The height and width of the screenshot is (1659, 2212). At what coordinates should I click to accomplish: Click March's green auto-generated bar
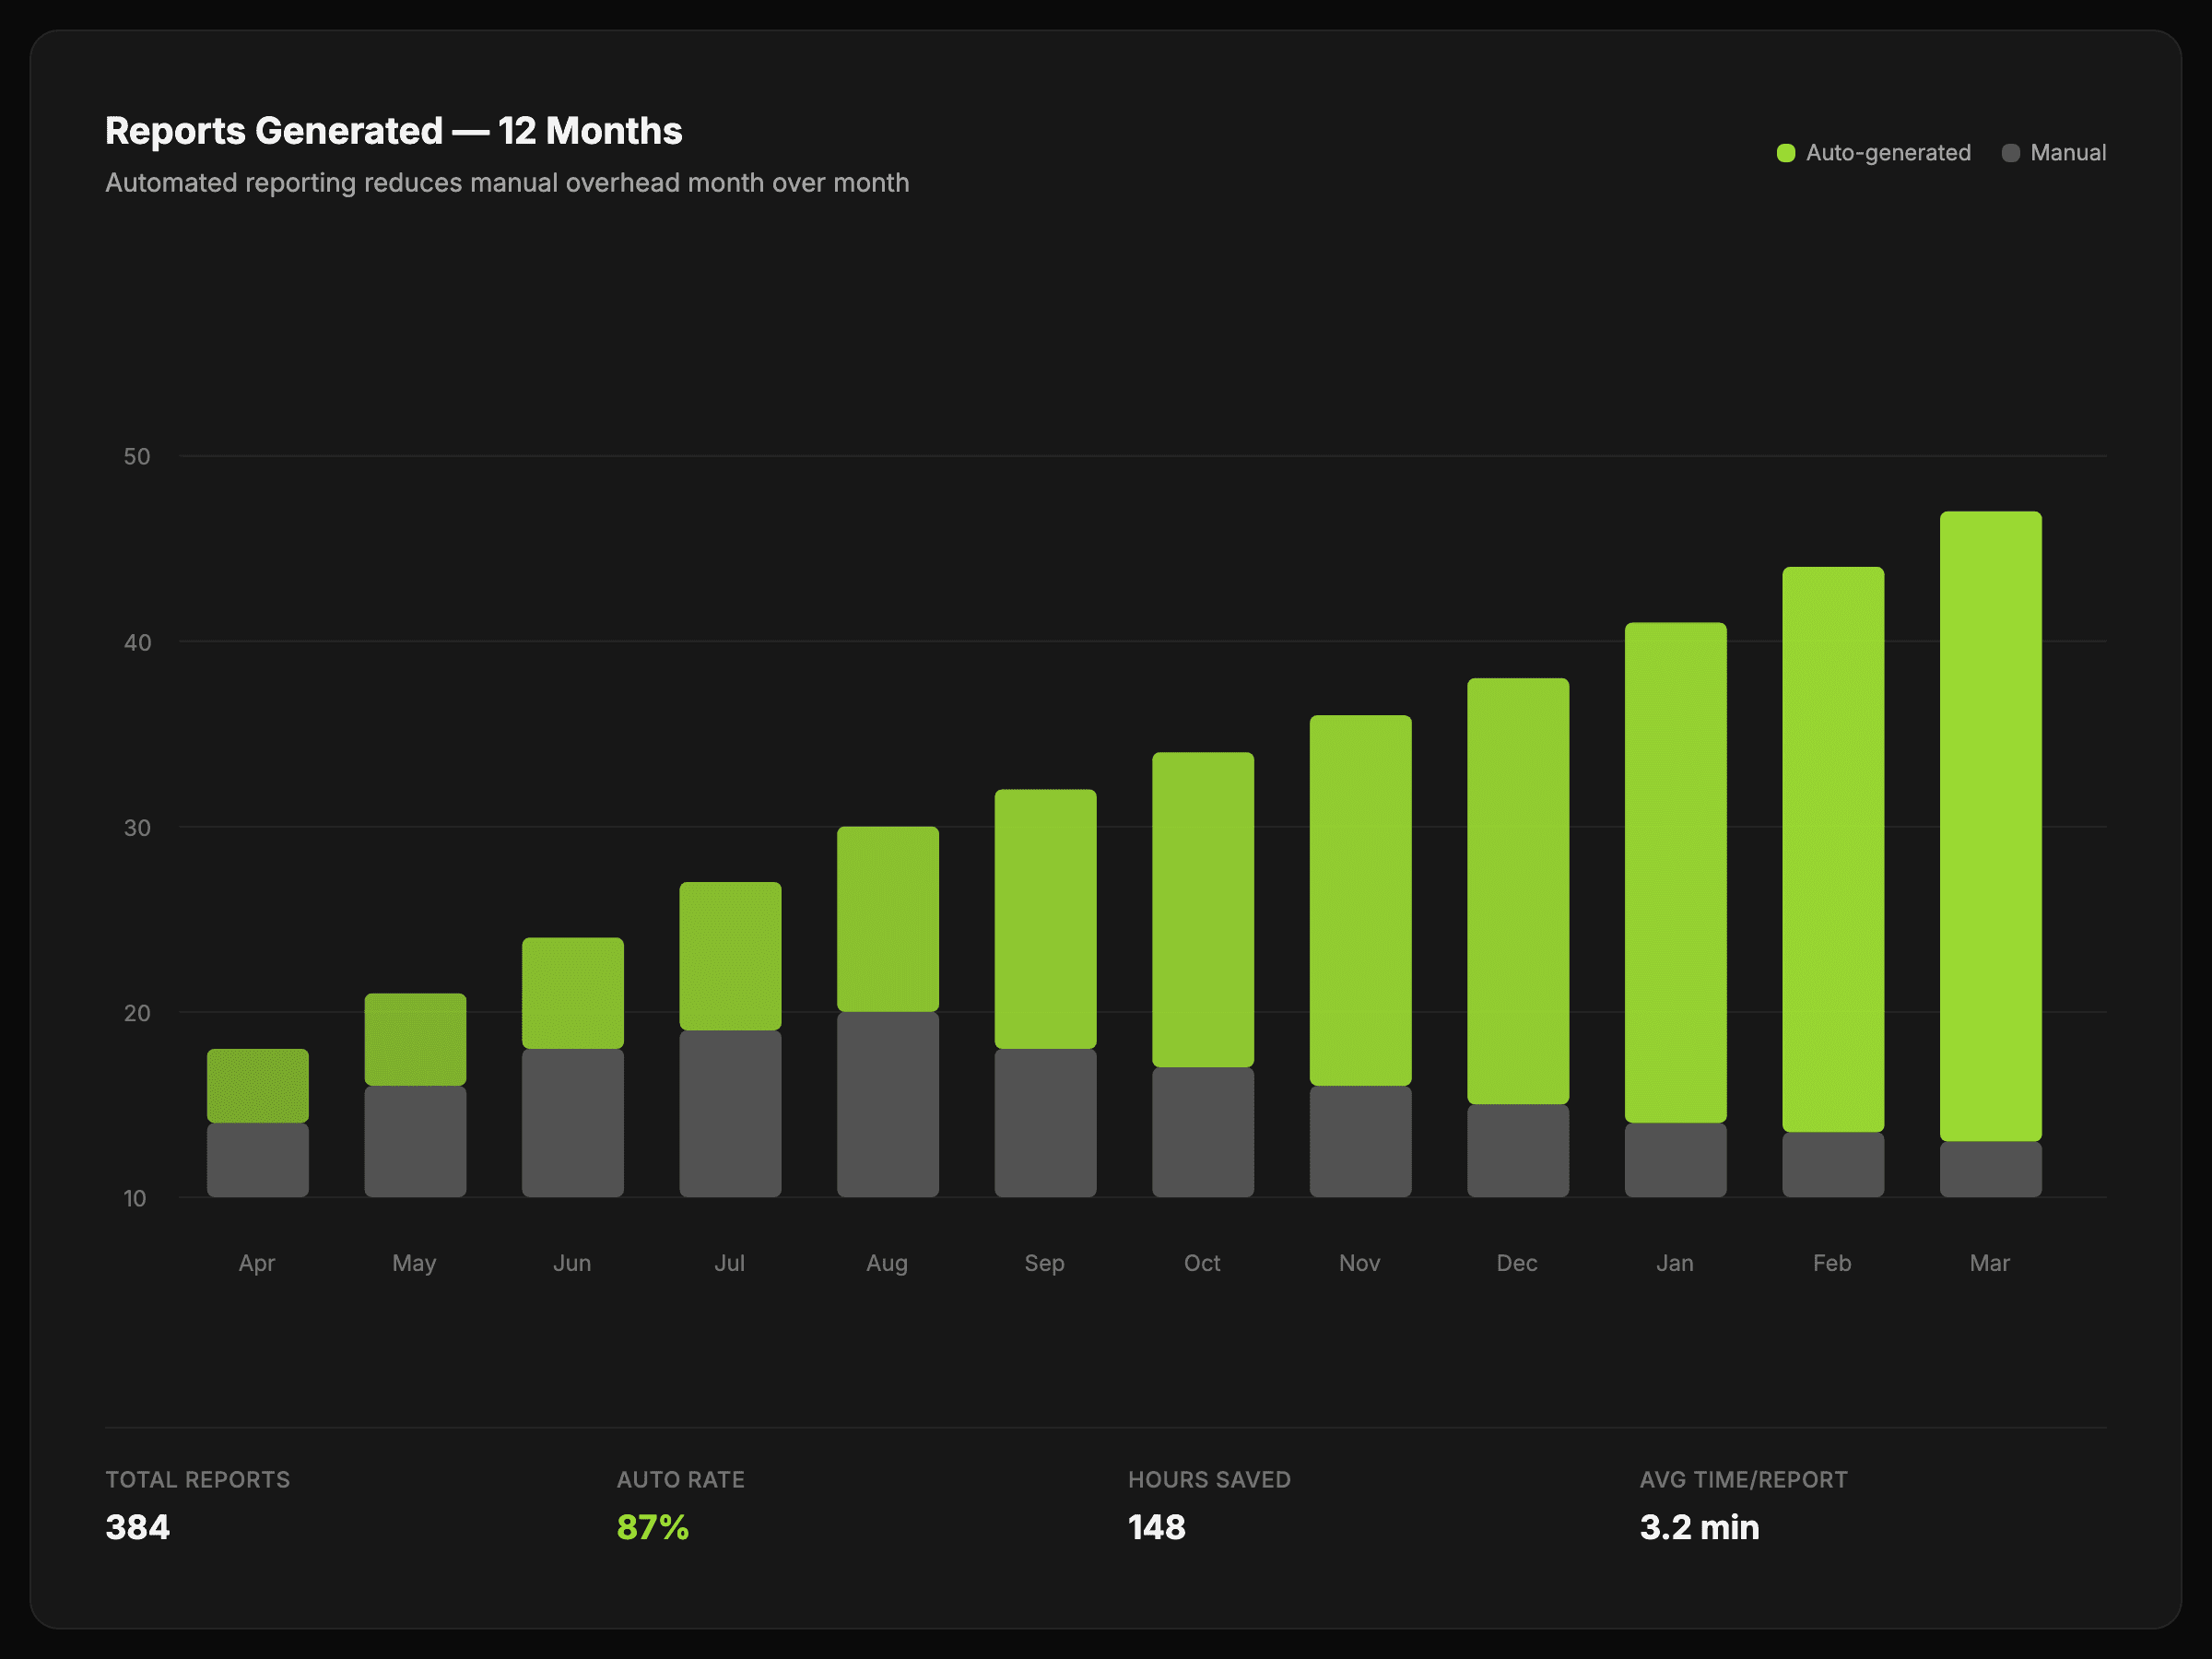coord(1990,826)
